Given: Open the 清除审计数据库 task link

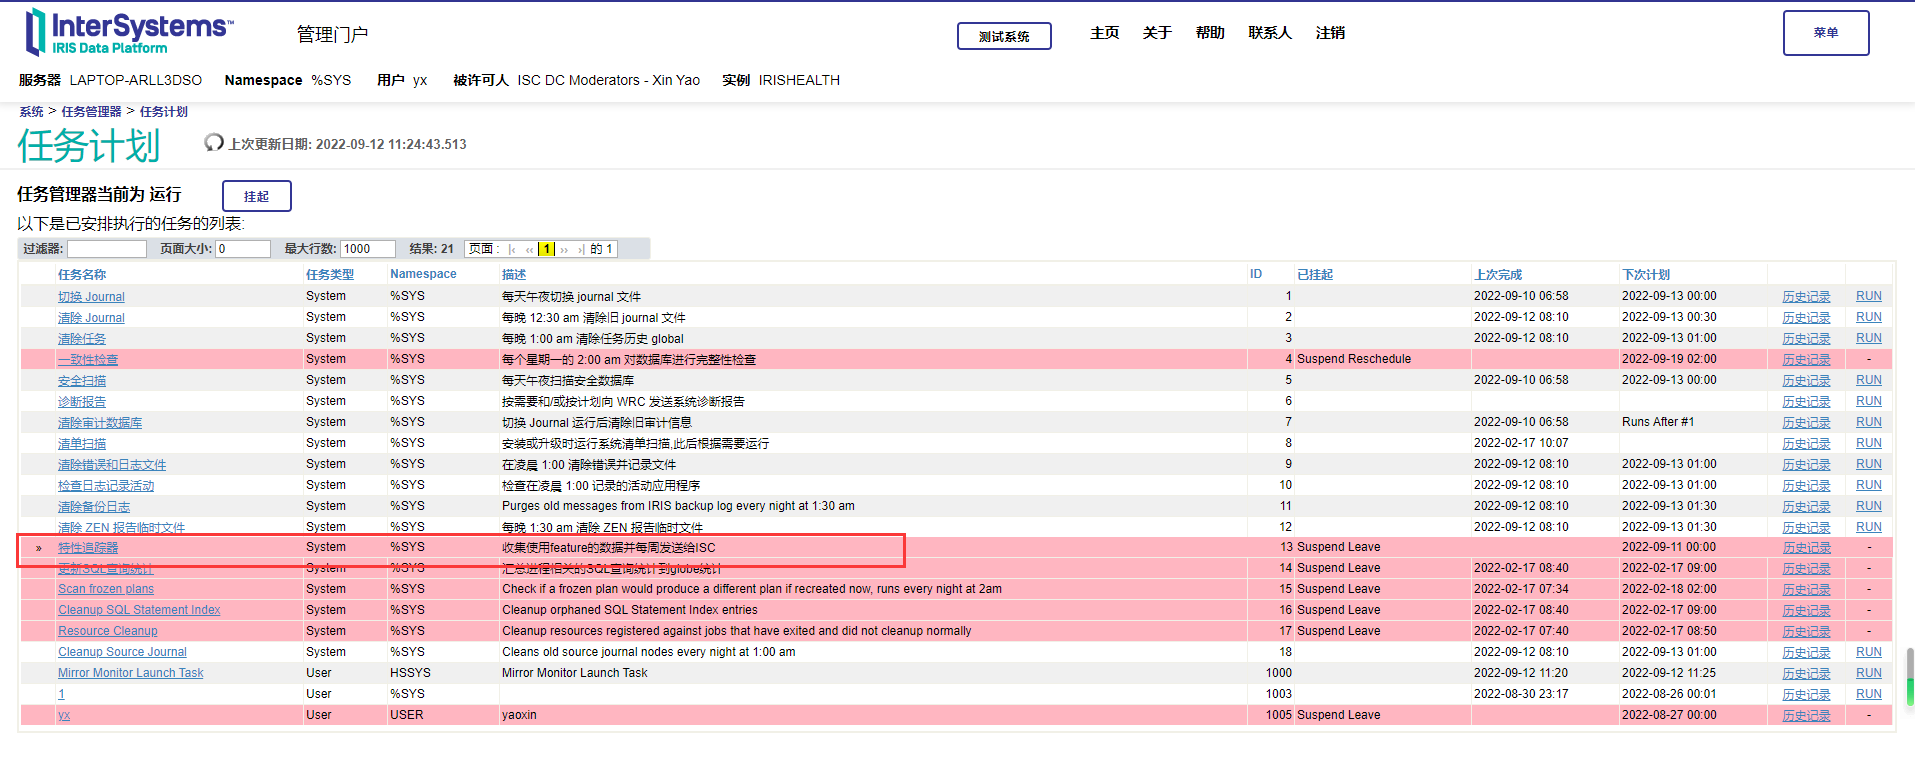Looking at the screenshot, I should point(100,423).
